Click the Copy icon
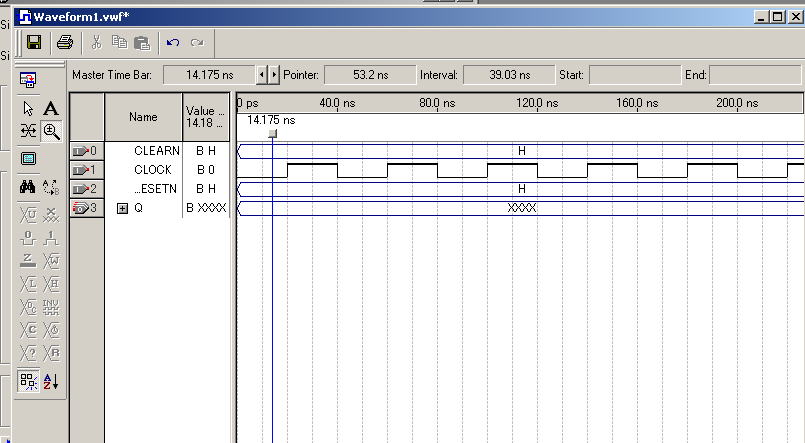 point(119,42)
